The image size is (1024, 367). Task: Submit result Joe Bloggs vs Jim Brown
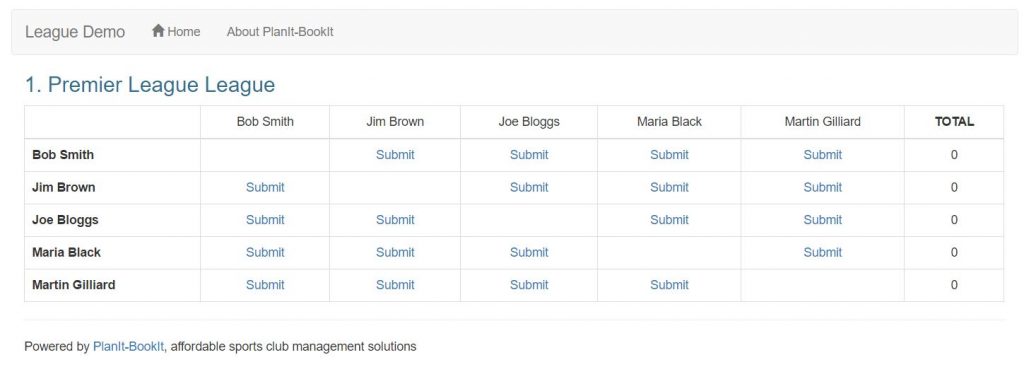(x=395, y=220)
